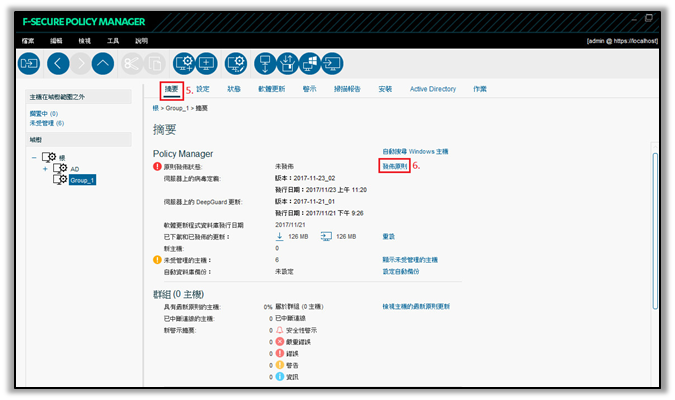The width and height of the screenshot is (675, 400).
Task: Click the Windows logo monitors toolbar icon
Action: (x=310, y=64)
